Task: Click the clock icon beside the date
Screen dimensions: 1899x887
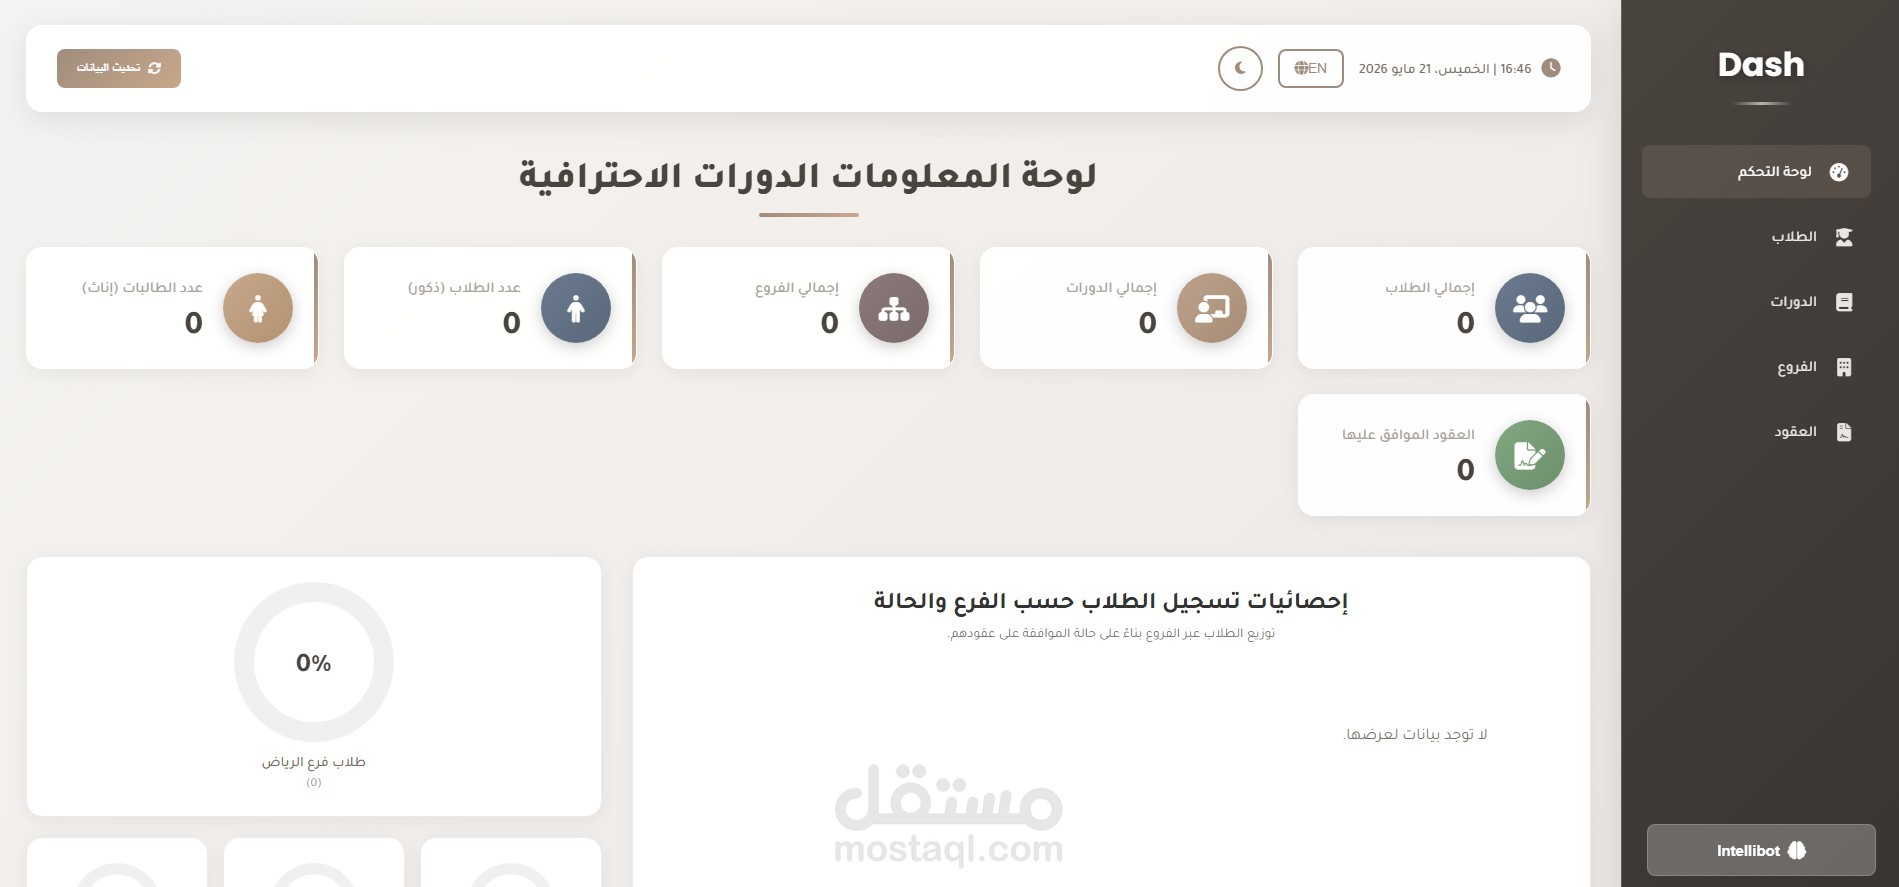Action: pos(1551,68)
